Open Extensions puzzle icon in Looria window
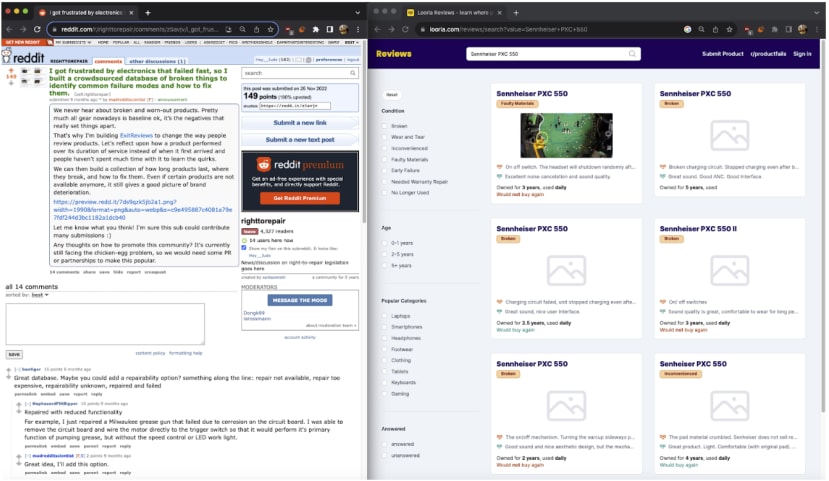 (x=775, y=29)
